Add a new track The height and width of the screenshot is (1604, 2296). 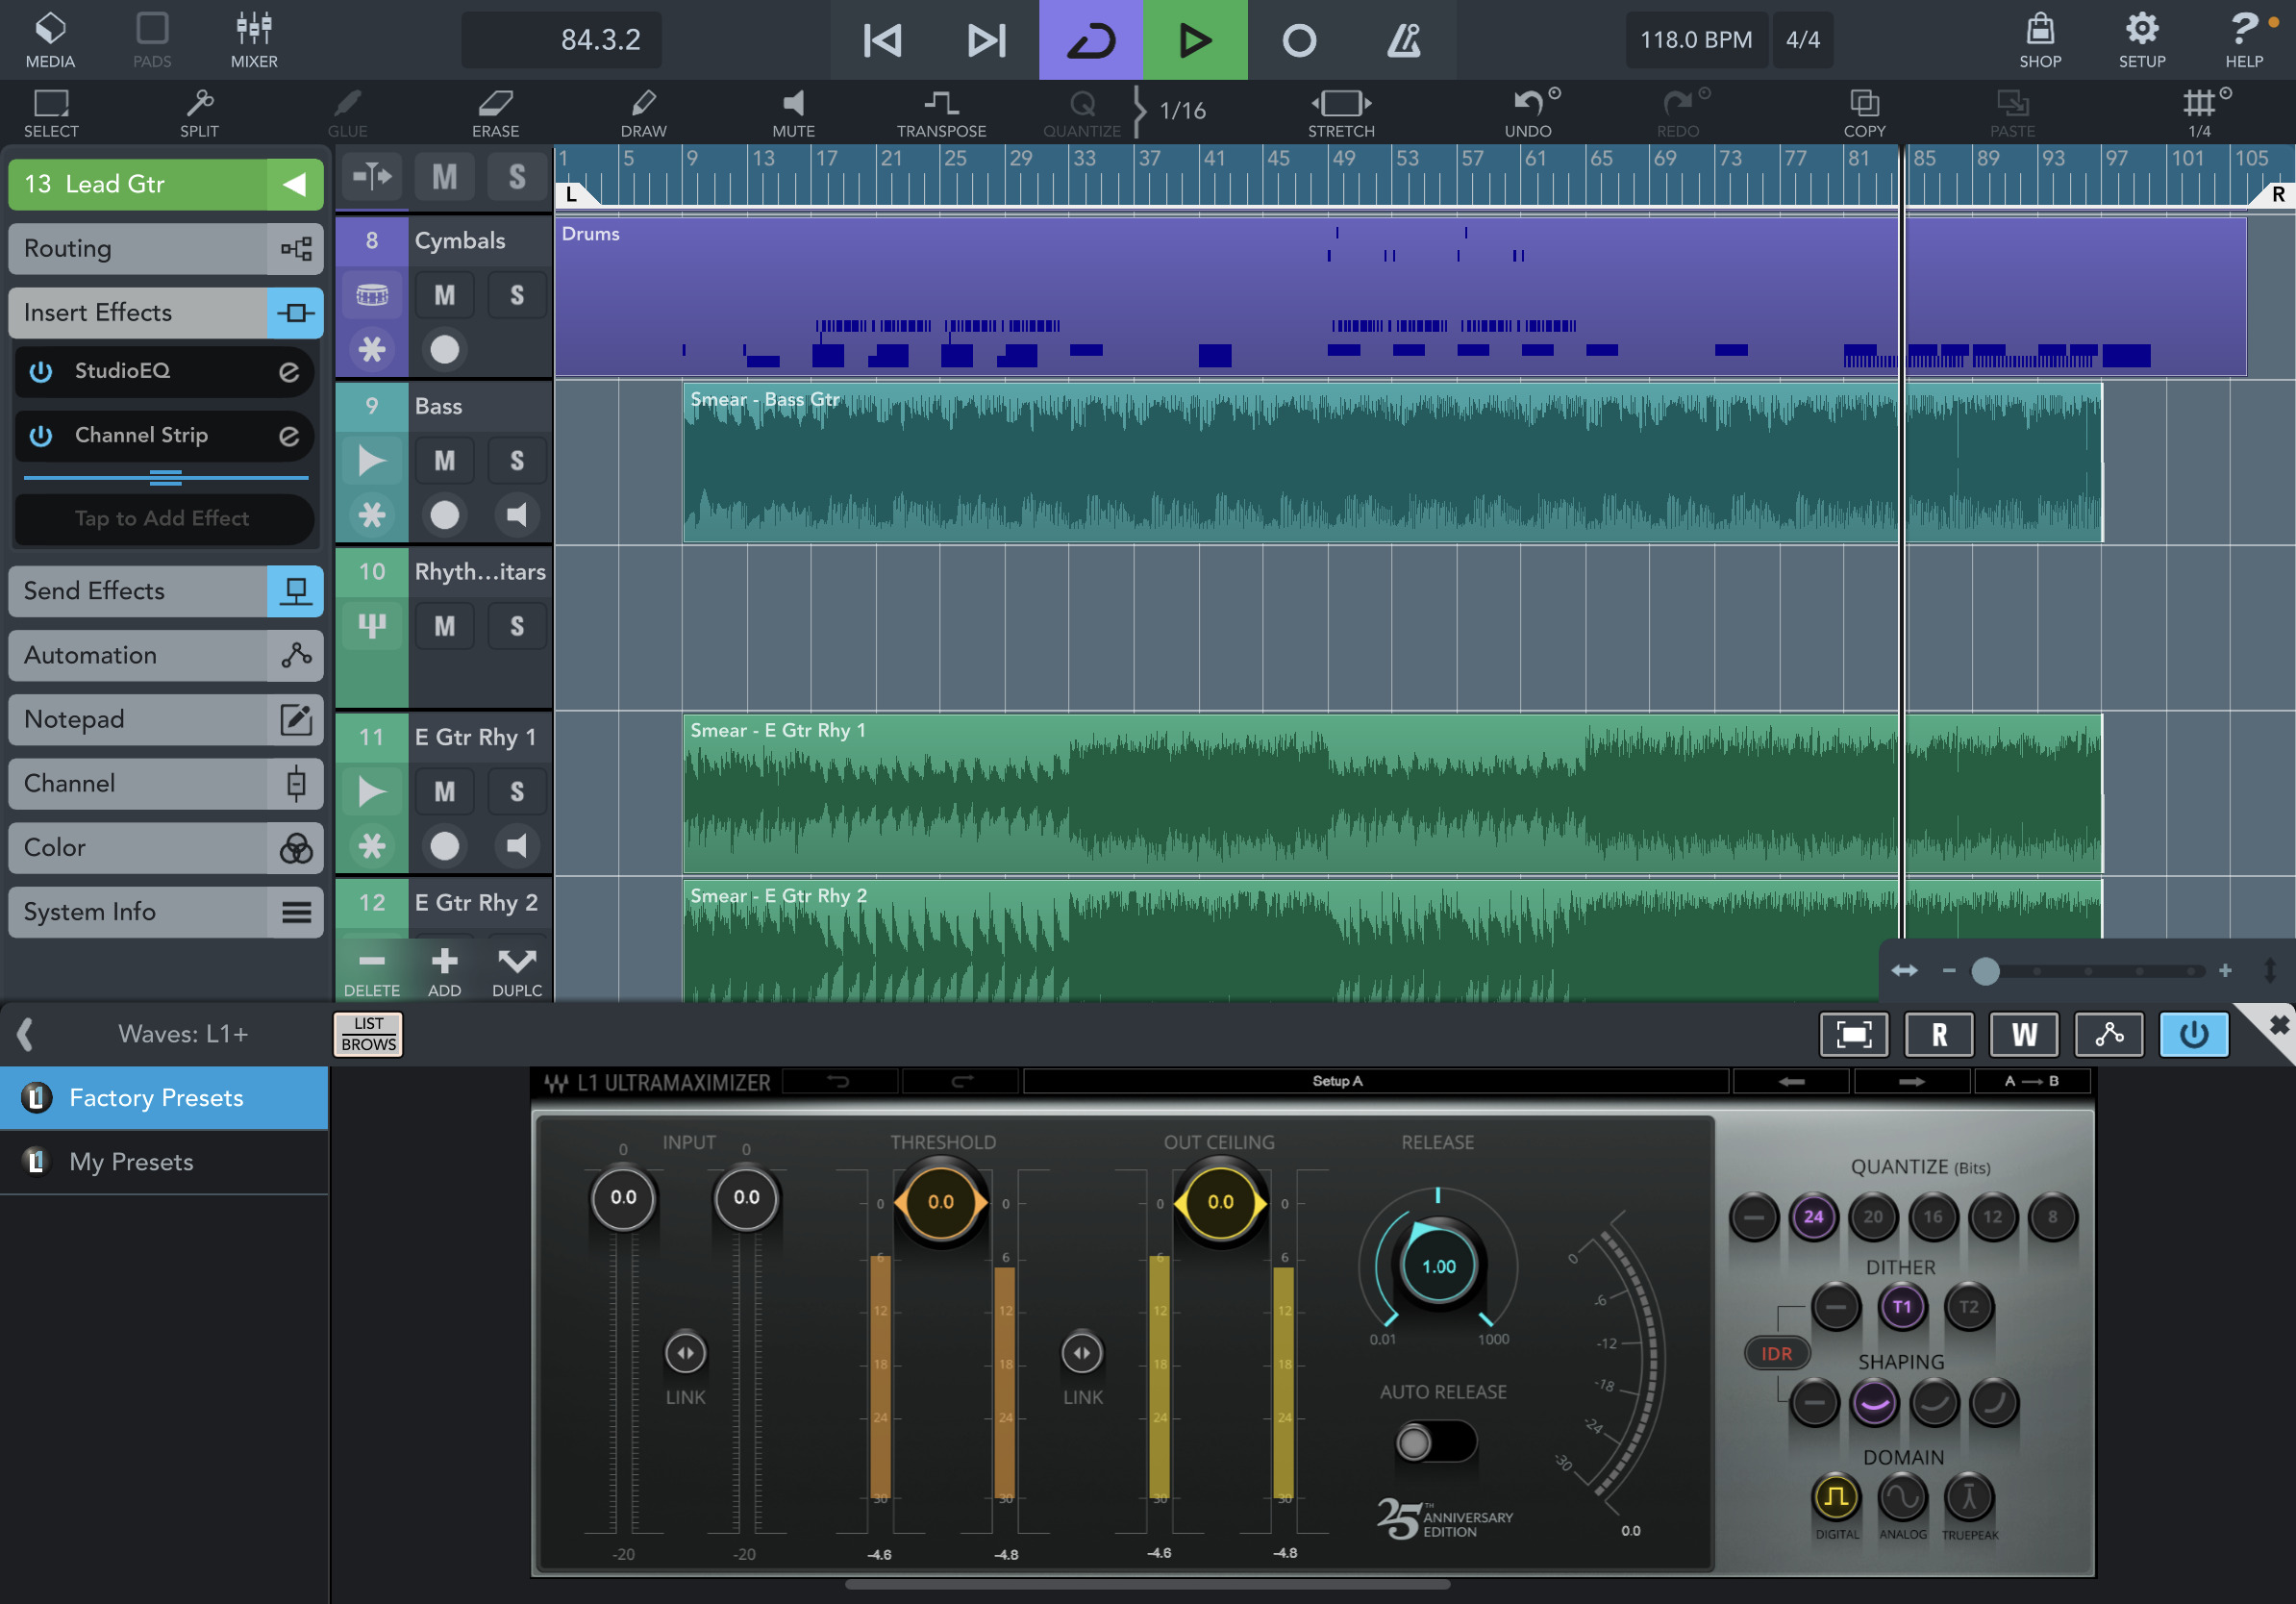pos(444,972)
